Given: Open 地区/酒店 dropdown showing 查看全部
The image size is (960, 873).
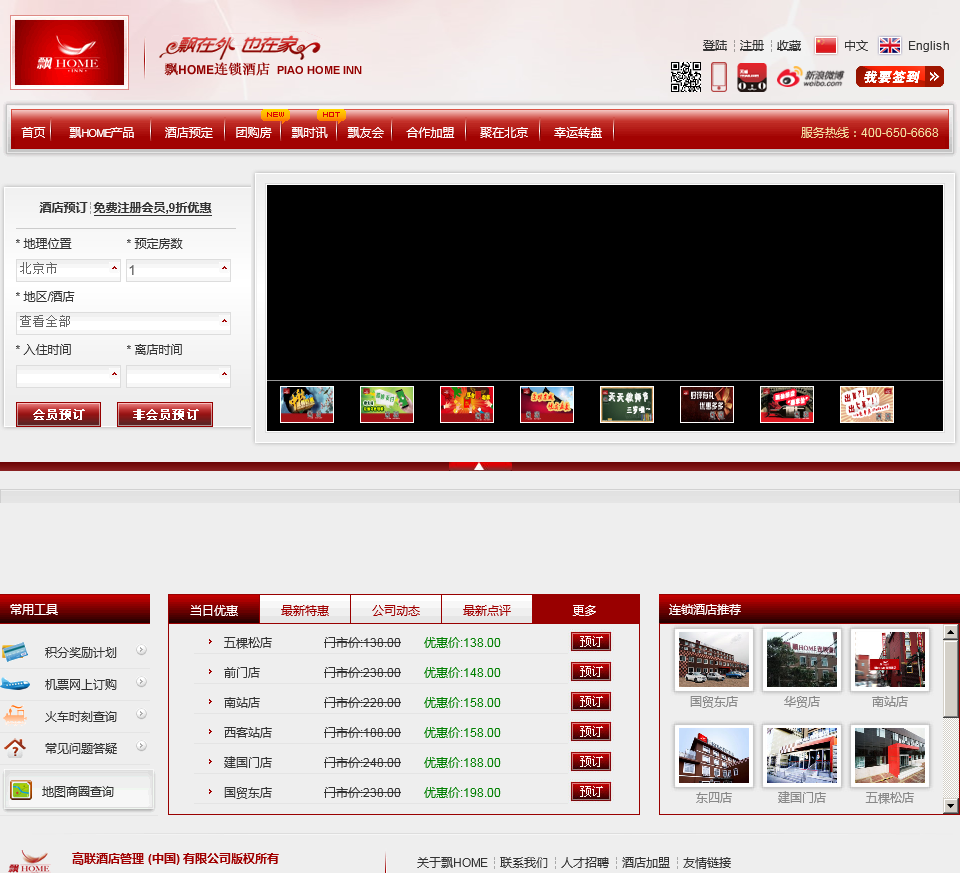Looking at the screenshot, I should pos(123,323).
